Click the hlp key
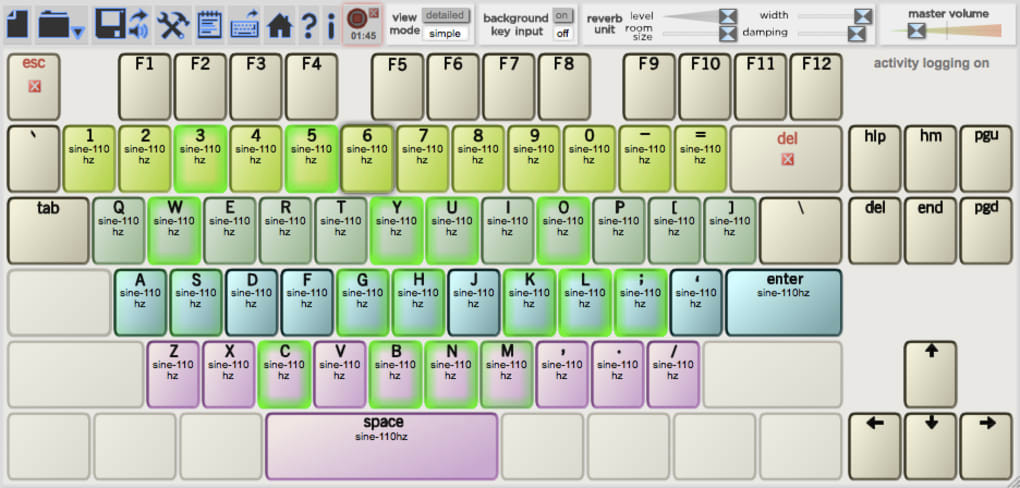 pyautogui.click(x=875, y=159)
